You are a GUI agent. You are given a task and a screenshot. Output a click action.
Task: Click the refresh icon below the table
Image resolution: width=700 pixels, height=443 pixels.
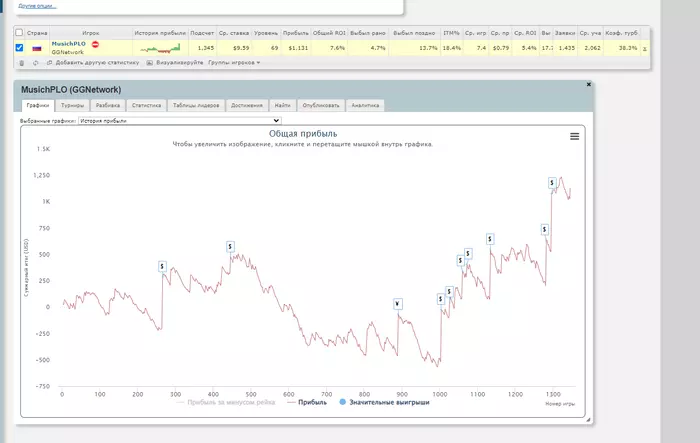tap(35, 63)
